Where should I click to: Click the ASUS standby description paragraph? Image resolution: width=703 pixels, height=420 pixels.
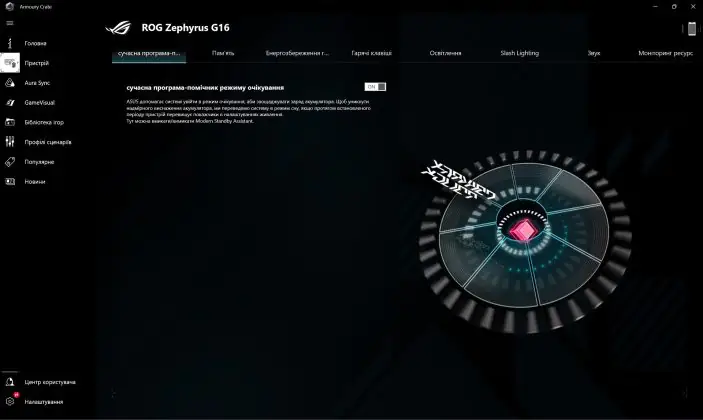[248, 111]
